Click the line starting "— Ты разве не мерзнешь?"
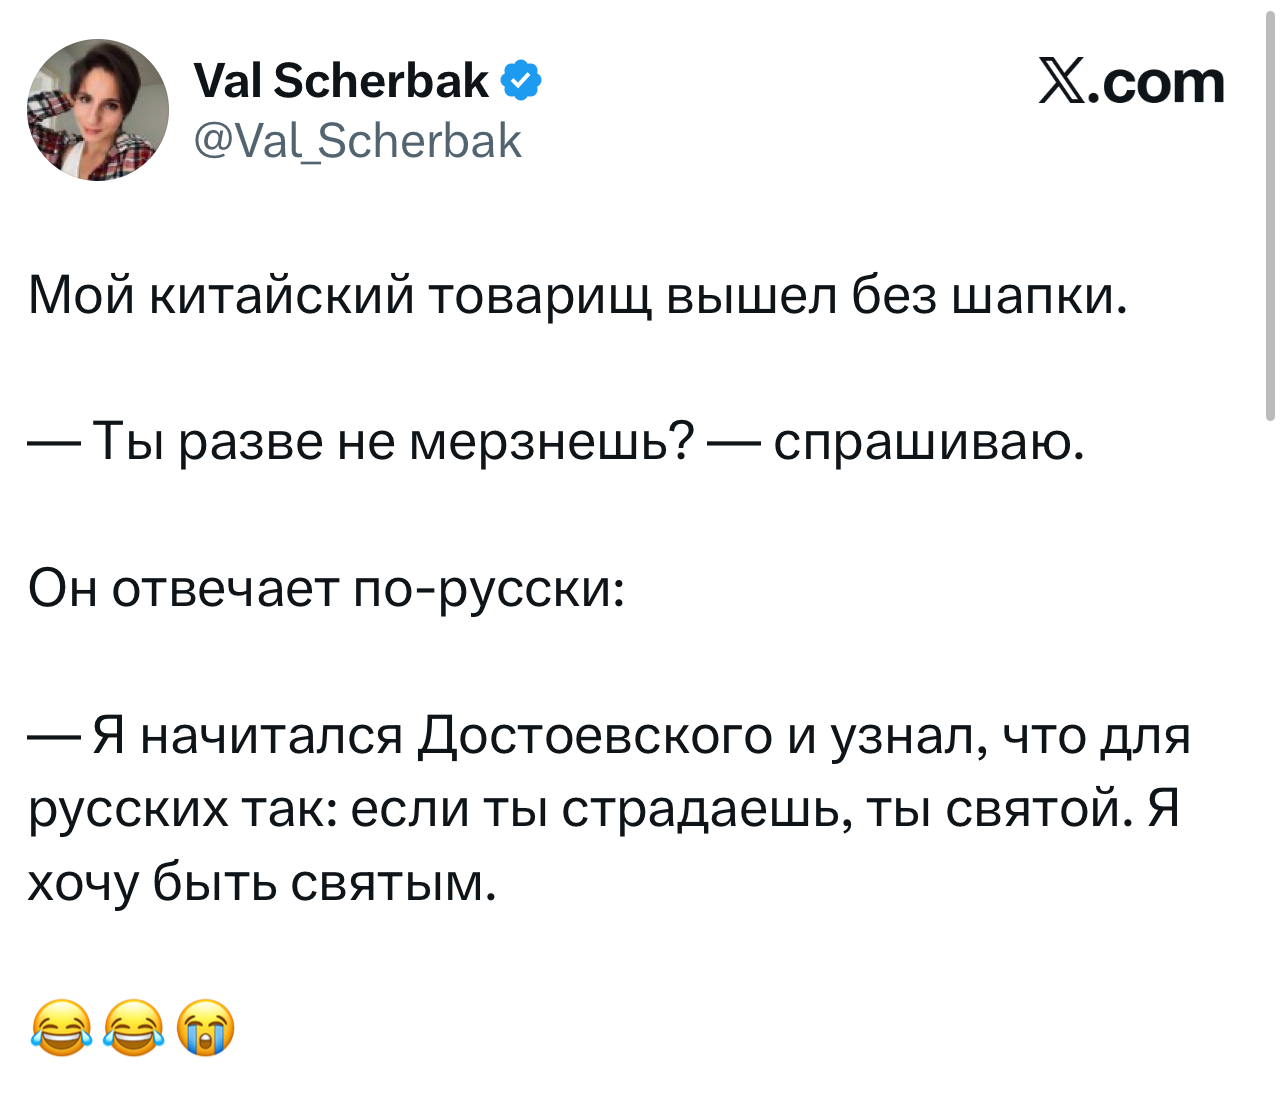1284x1118 pixels. tap(556, 441)
